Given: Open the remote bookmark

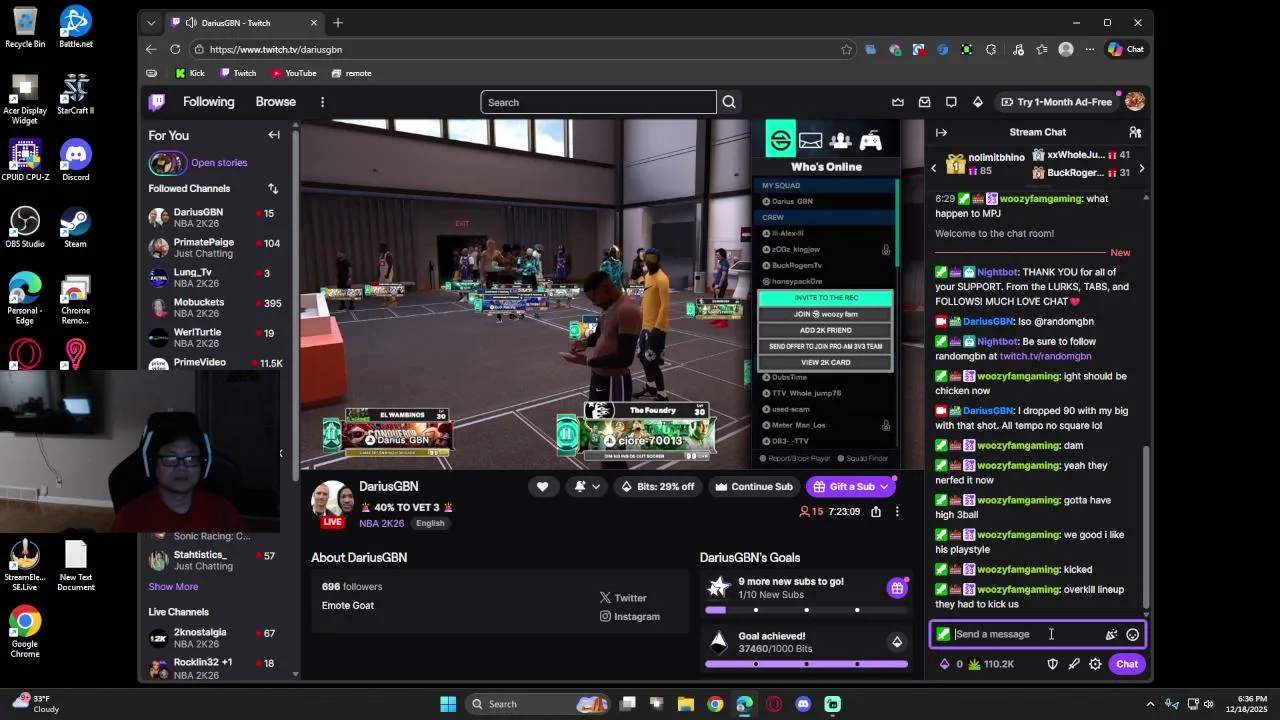Looking at the screenshot, I should click(351, 73).
